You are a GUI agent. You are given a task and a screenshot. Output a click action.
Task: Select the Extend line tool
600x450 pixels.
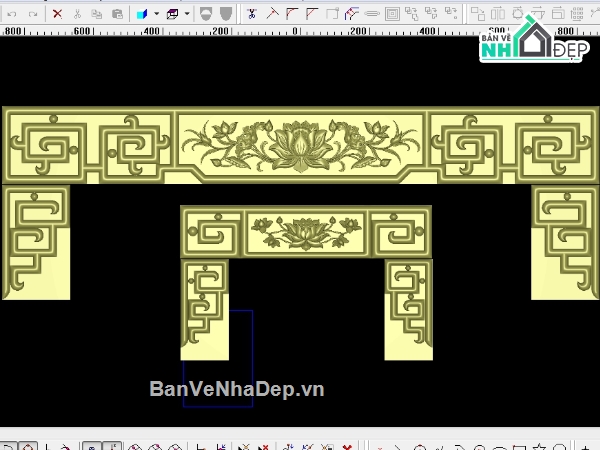[272, 14]
